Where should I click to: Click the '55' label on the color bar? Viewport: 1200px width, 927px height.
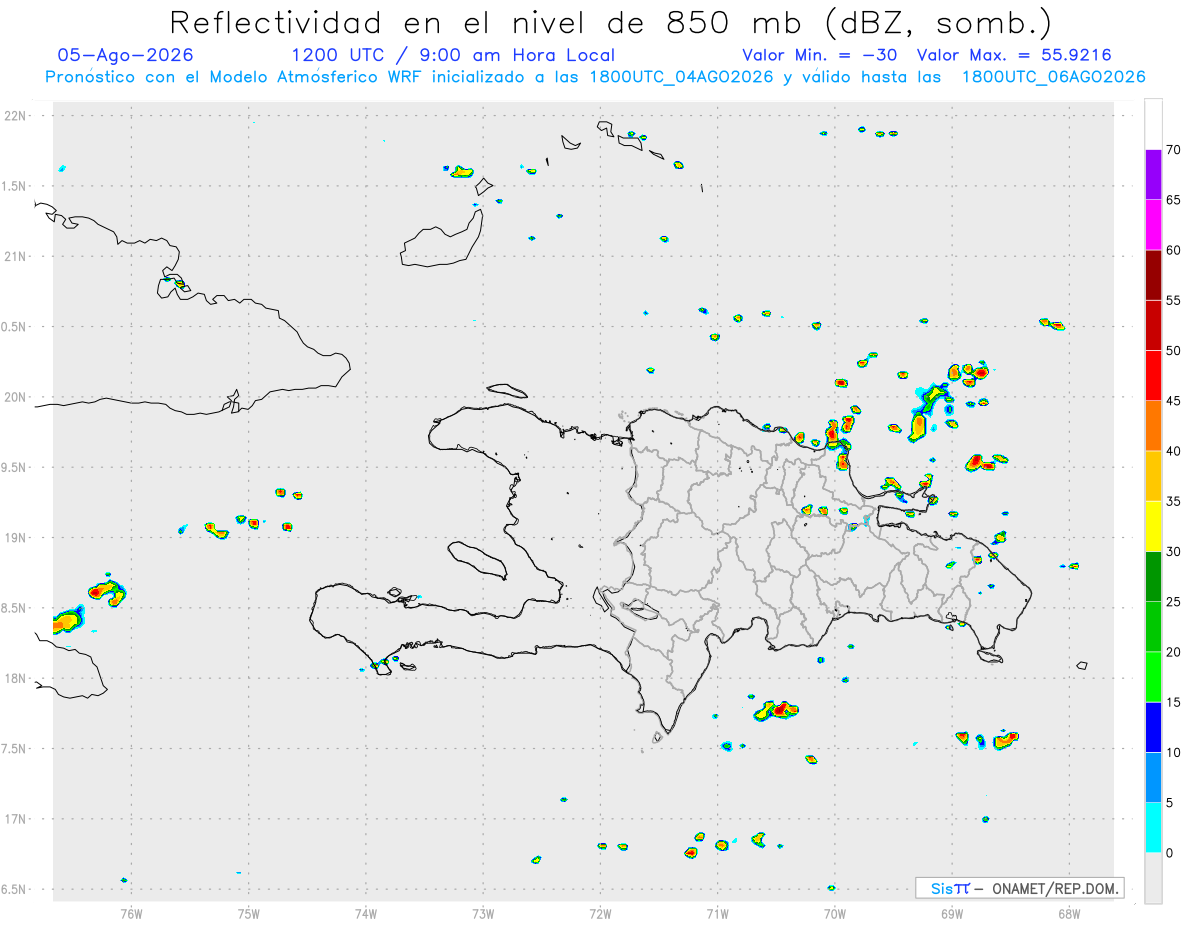tap(1173, 300)
